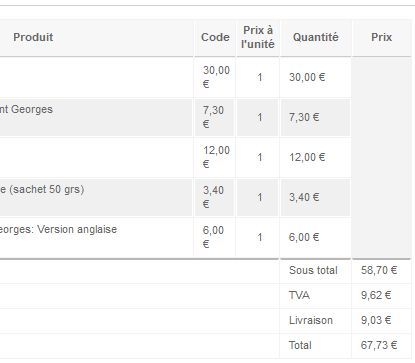Click the Code column header

click(215, 37)
